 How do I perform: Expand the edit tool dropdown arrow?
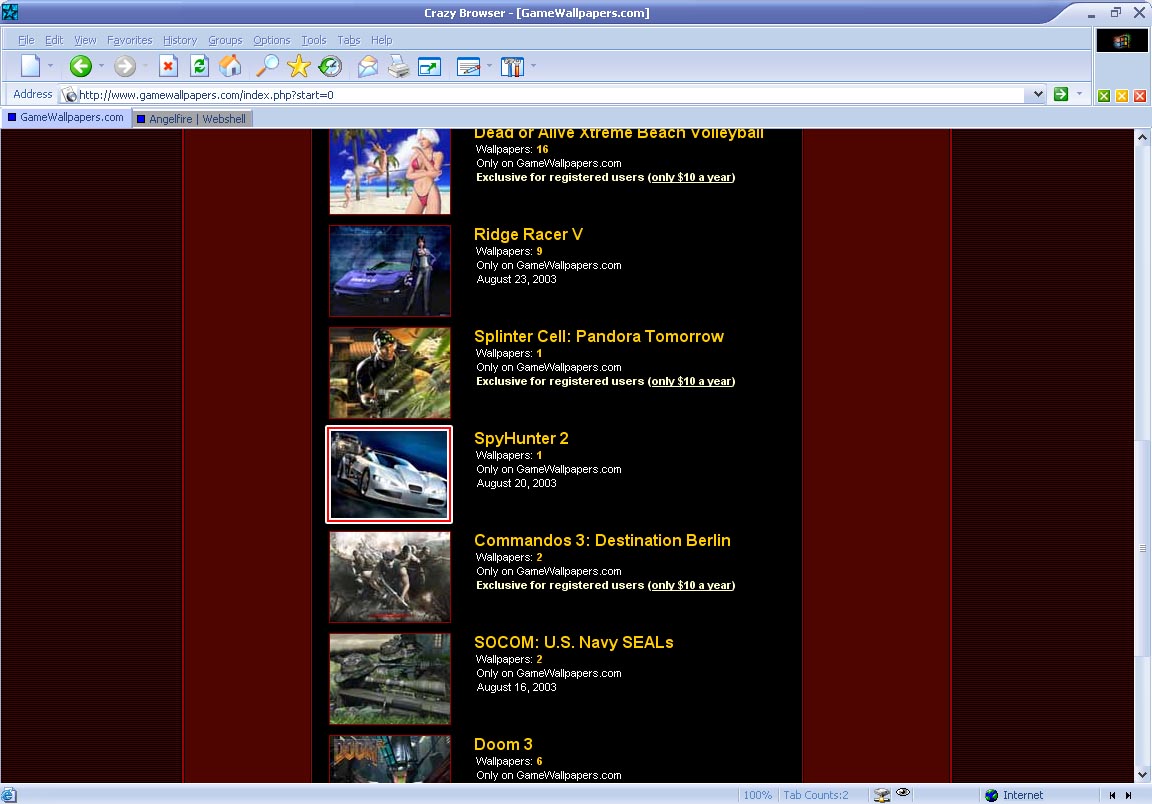(489, 66)
